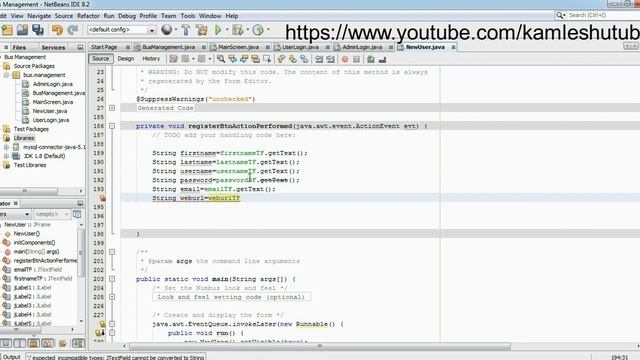Click the Last Edit icon in editor toolbar
This screenshot has height=360, width=640.
click(x=173, y=59)
